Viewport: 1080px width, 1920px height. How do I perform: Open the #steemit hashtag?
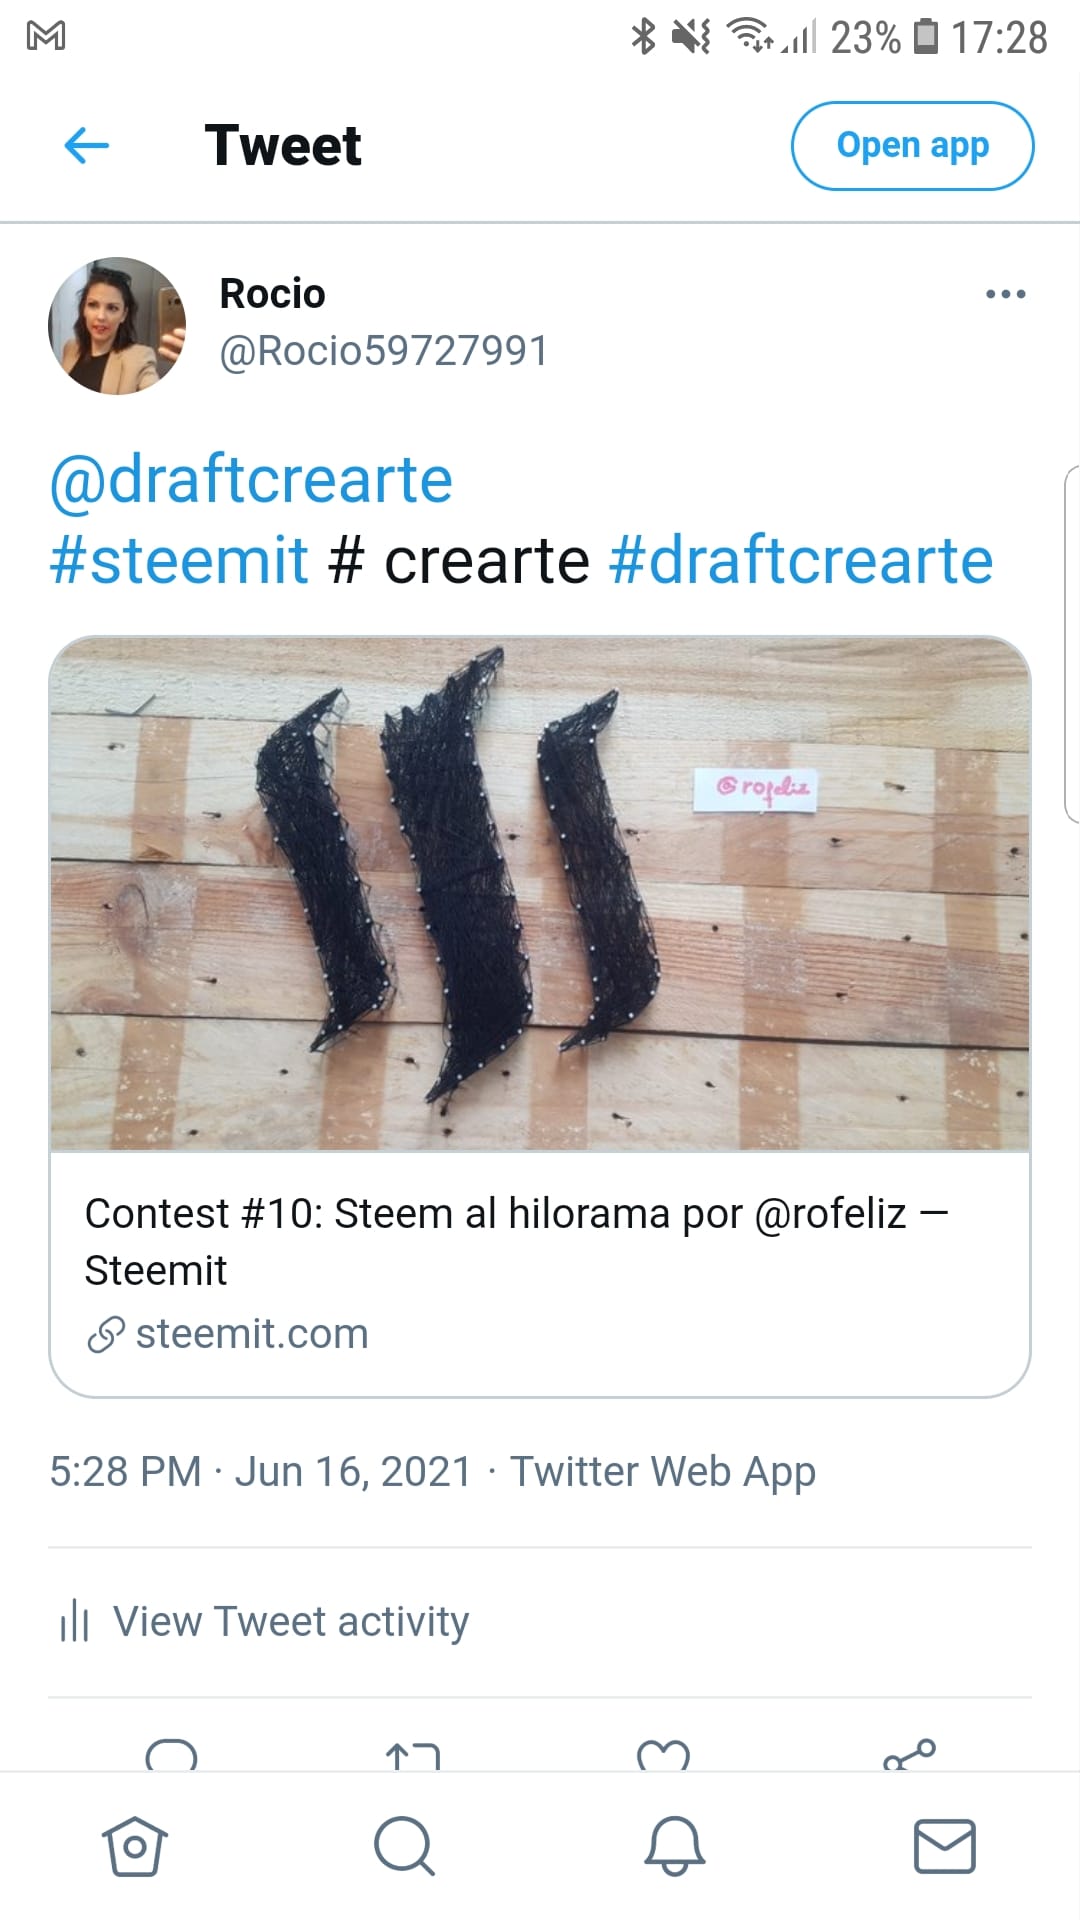click(x=179, y=560)
